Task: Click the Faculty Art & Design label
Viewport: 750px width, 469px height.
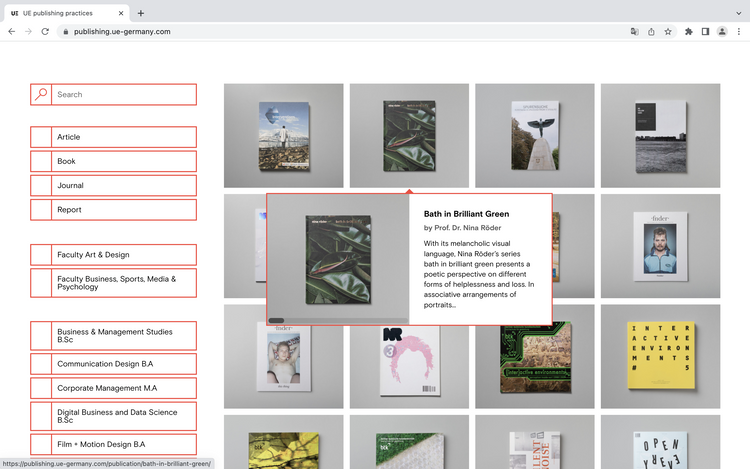Action: point(93,255)
